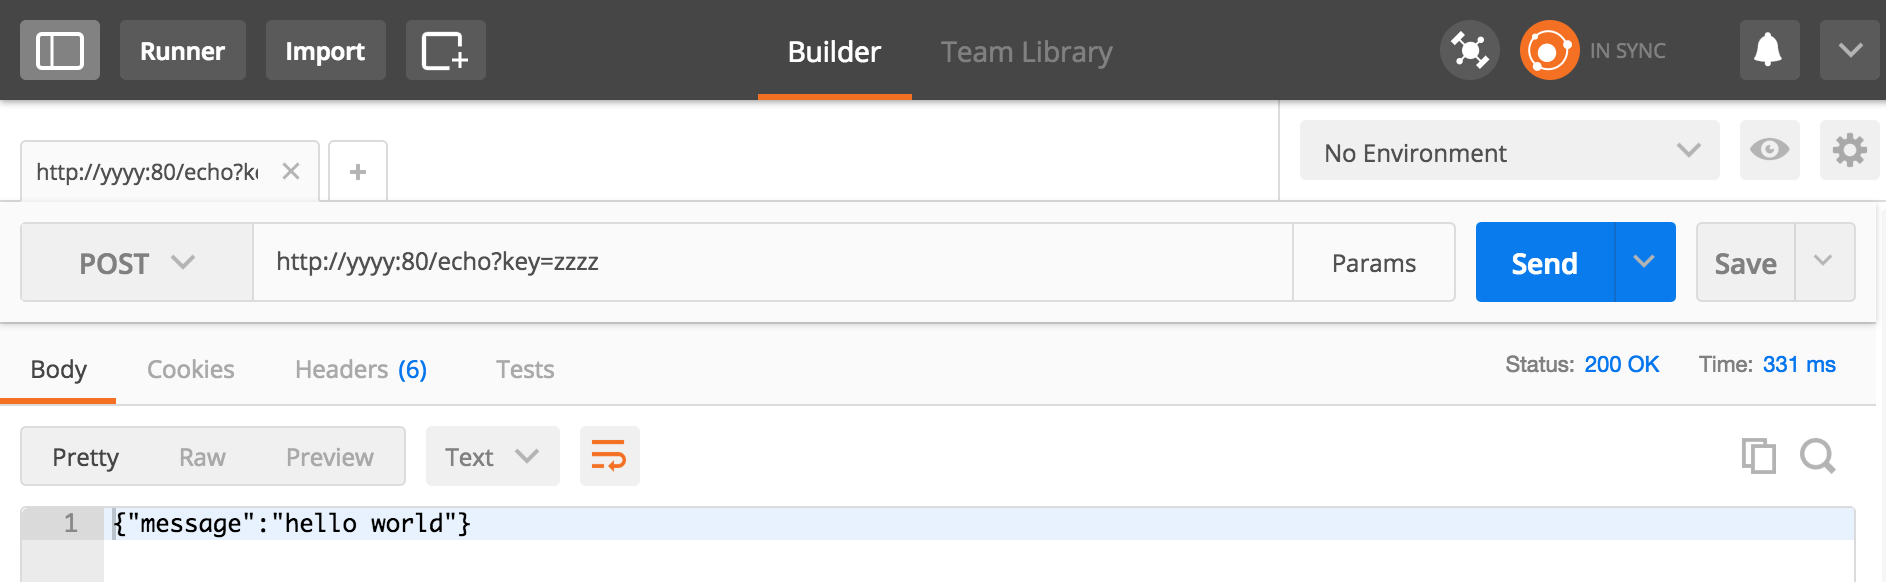Screen dimensions: 1886x582
Task: Click the orange sync status icon
Action: coord(1549,50)
